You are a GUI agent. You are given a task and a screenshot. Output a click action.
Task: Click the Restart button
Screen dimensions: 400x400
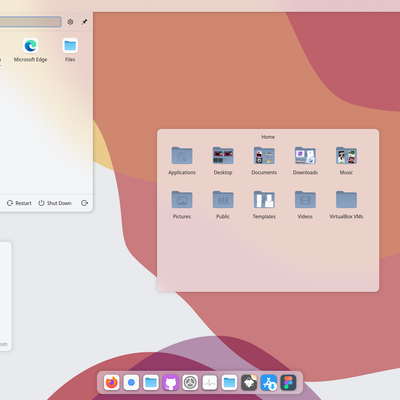pos(19,203)
